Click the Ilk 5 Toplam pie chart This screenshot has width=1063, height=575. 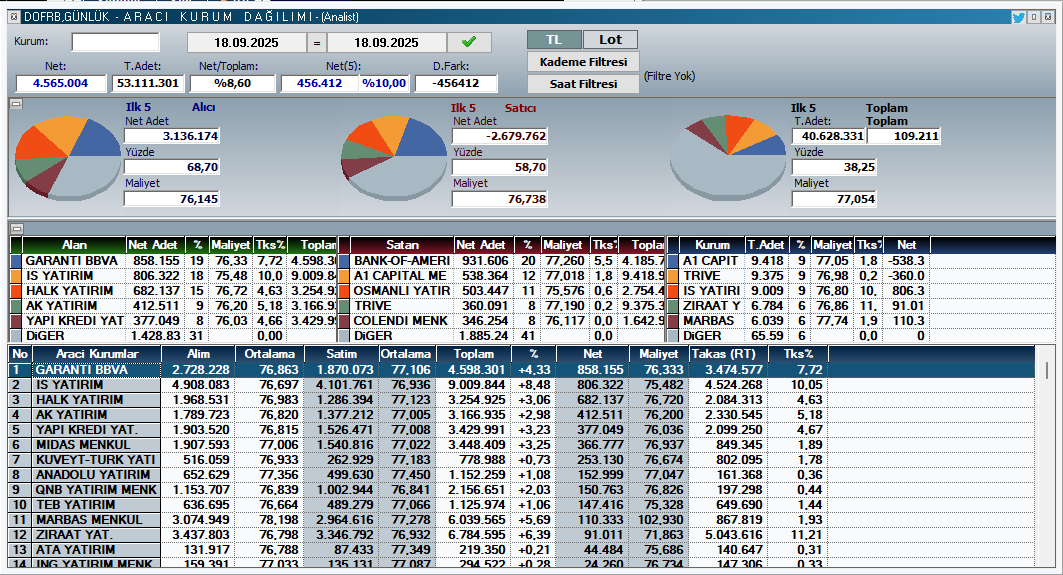[x=727, y=157]
